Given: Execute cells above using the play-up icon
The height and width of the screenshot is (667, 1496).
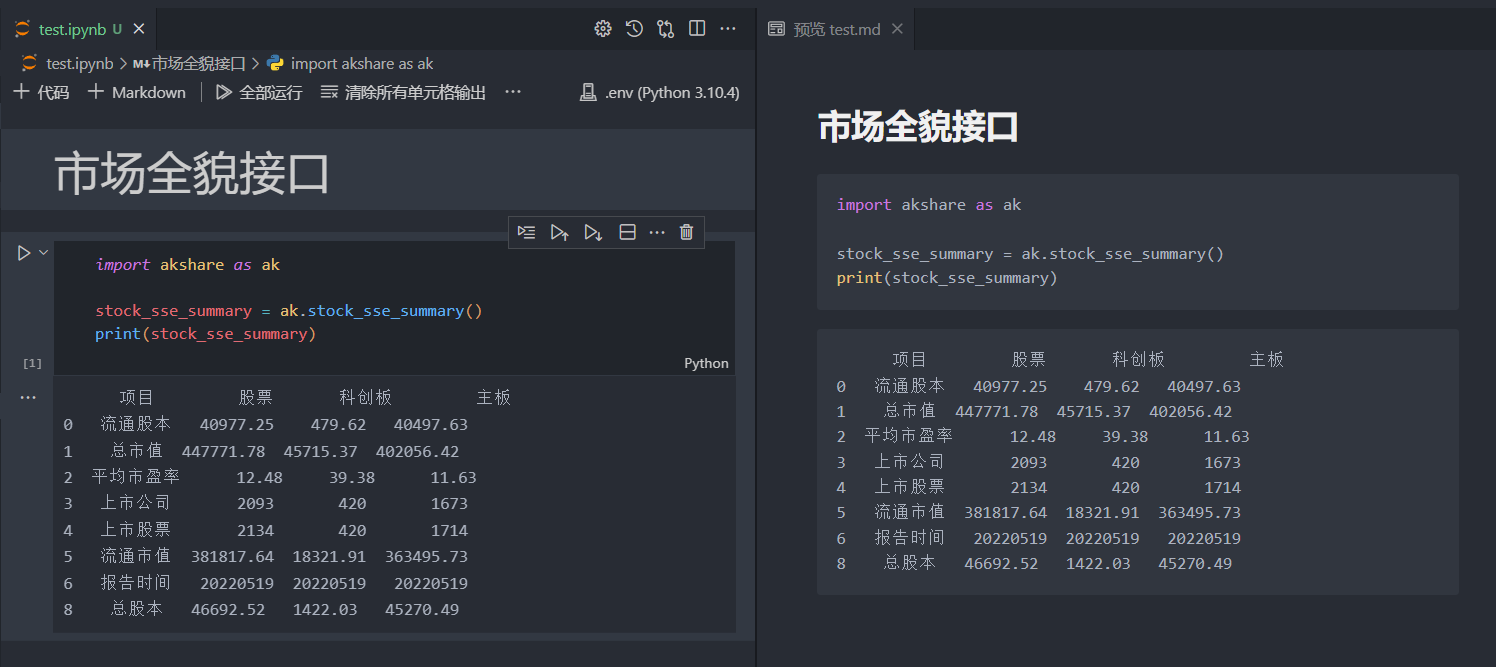Looking at the screenshot, I should (559, 231).
